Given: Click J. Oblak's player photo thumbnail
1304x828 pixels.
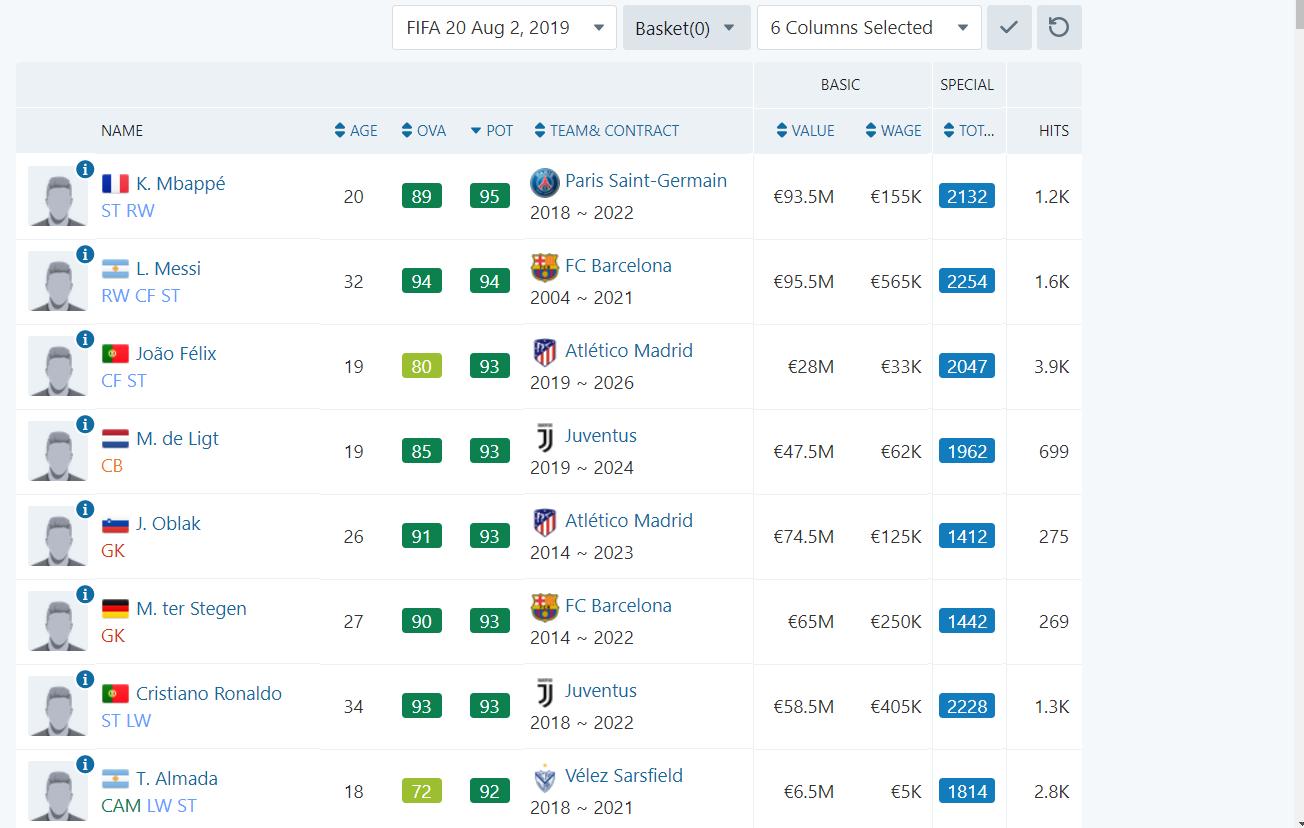Looking at the screenshot, I should [57, 536].
